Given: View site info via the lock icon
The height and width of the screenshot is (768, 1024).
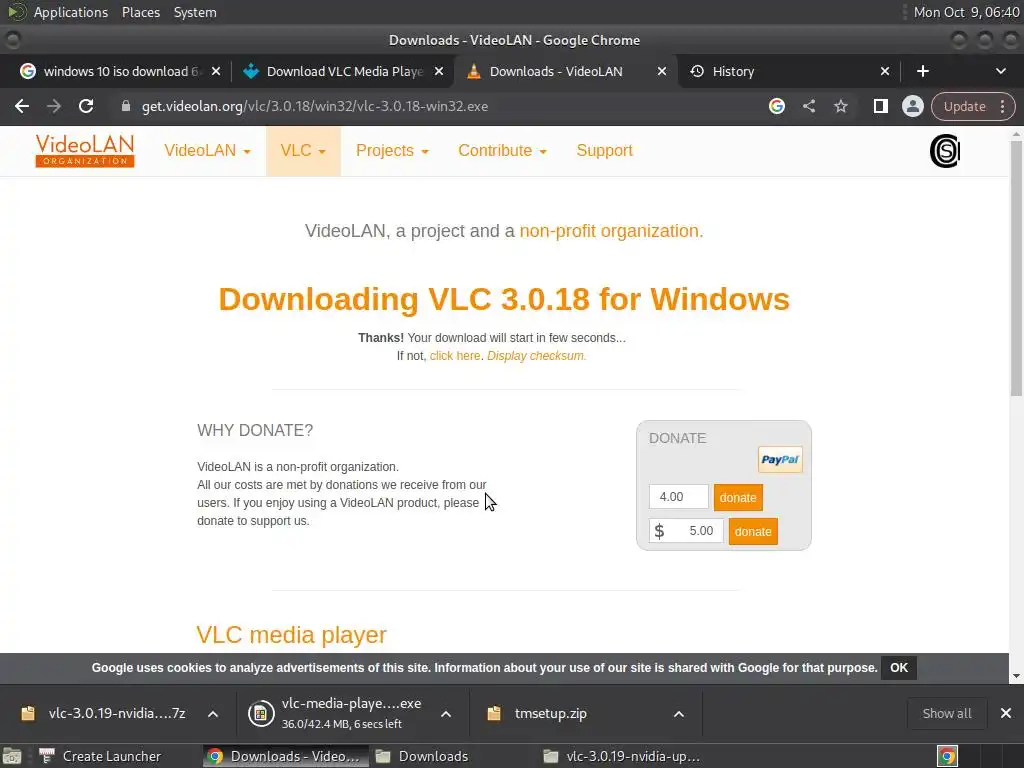Looking at the screenshot, I should [126, 106].
